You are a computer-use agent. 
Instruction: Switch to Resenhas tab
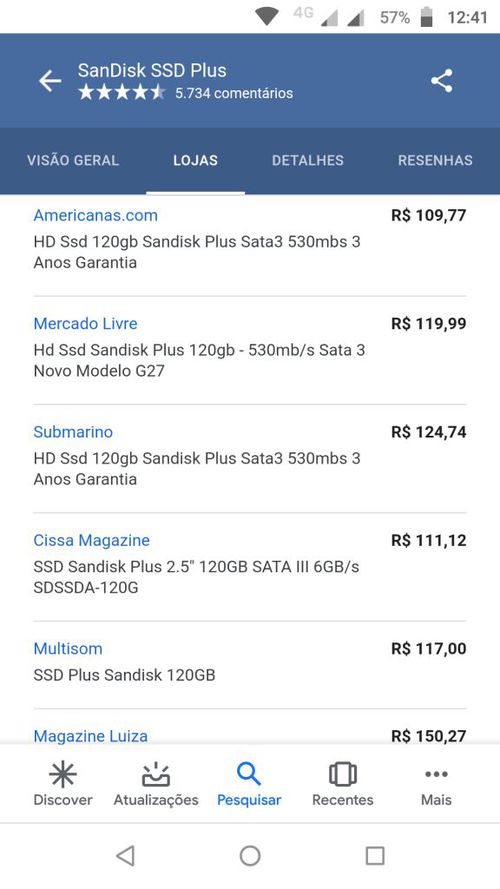pyautogui.click(x=435, y=160)
